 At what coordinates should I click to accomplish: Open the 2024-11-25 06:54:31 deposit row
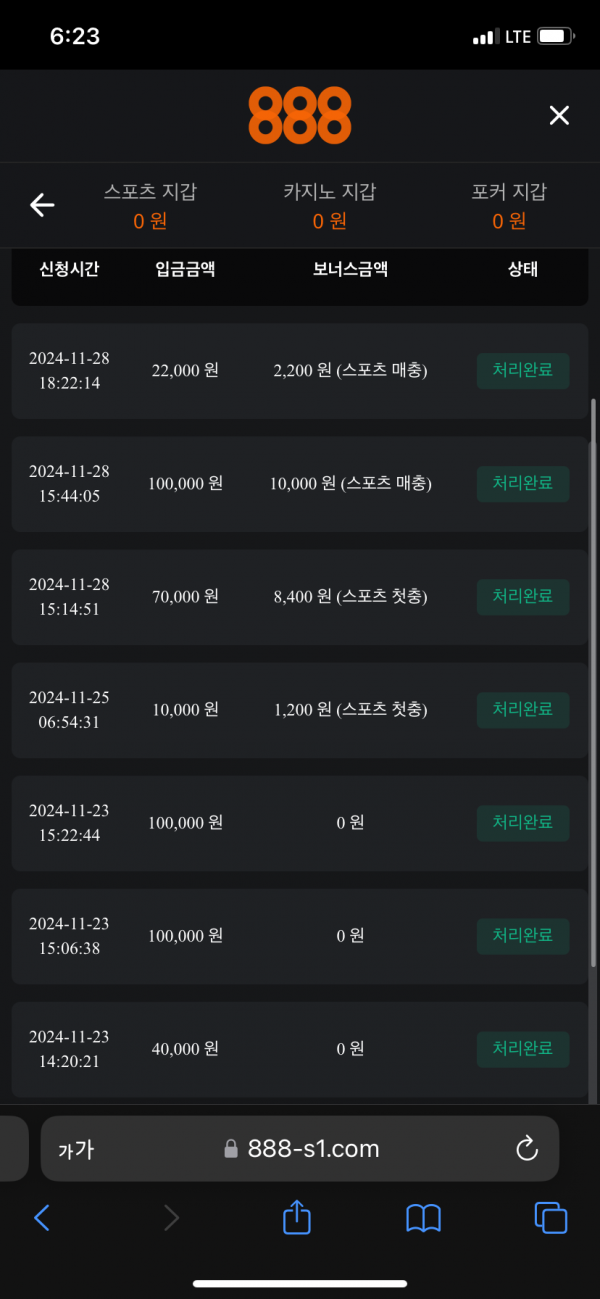[x=300, y=710]
